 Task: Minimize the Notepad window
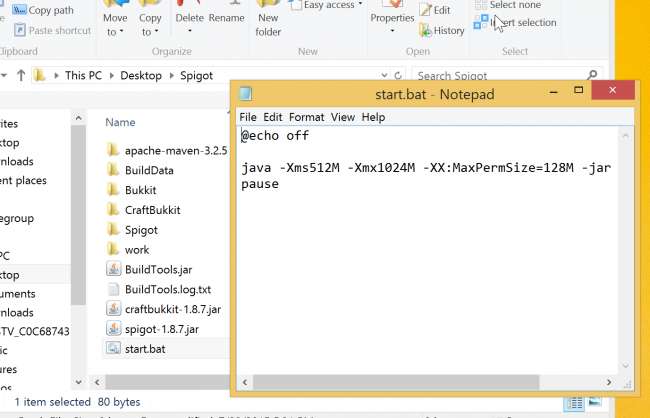tap(553, 91)
